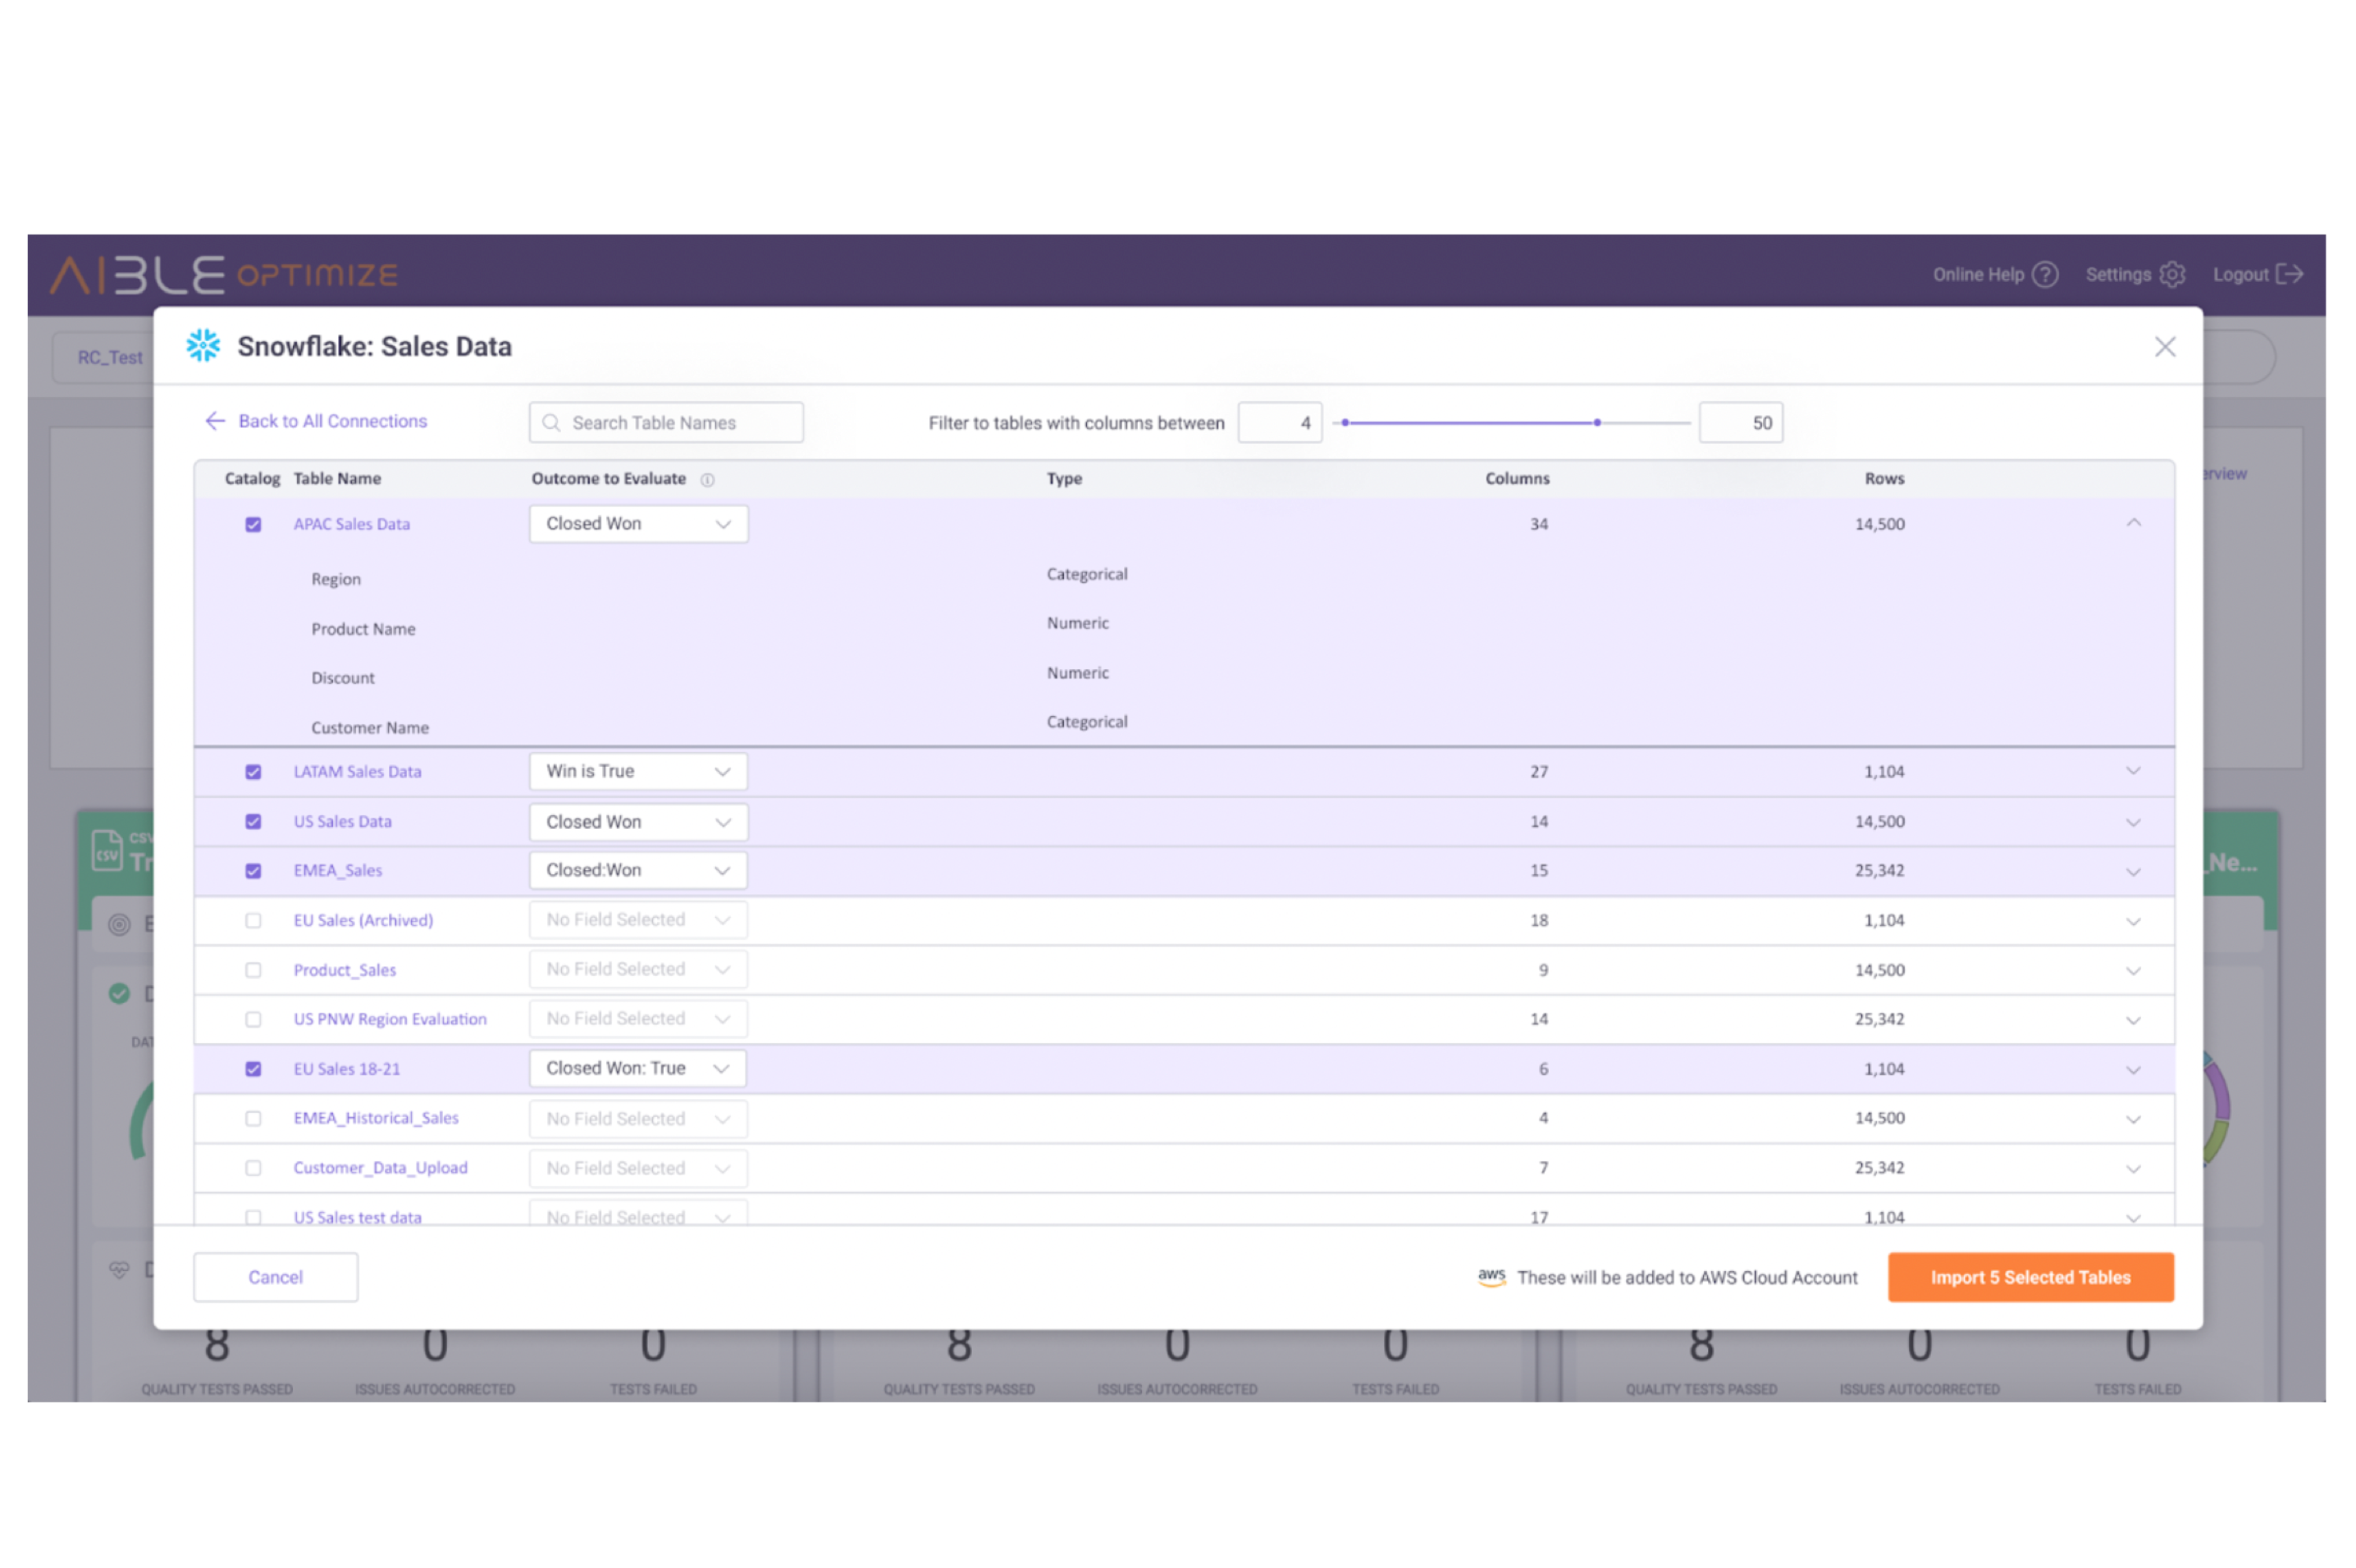2356x1568 pixels.
Task: Click the Snowflake logo icon
Action: coord(203,346)
